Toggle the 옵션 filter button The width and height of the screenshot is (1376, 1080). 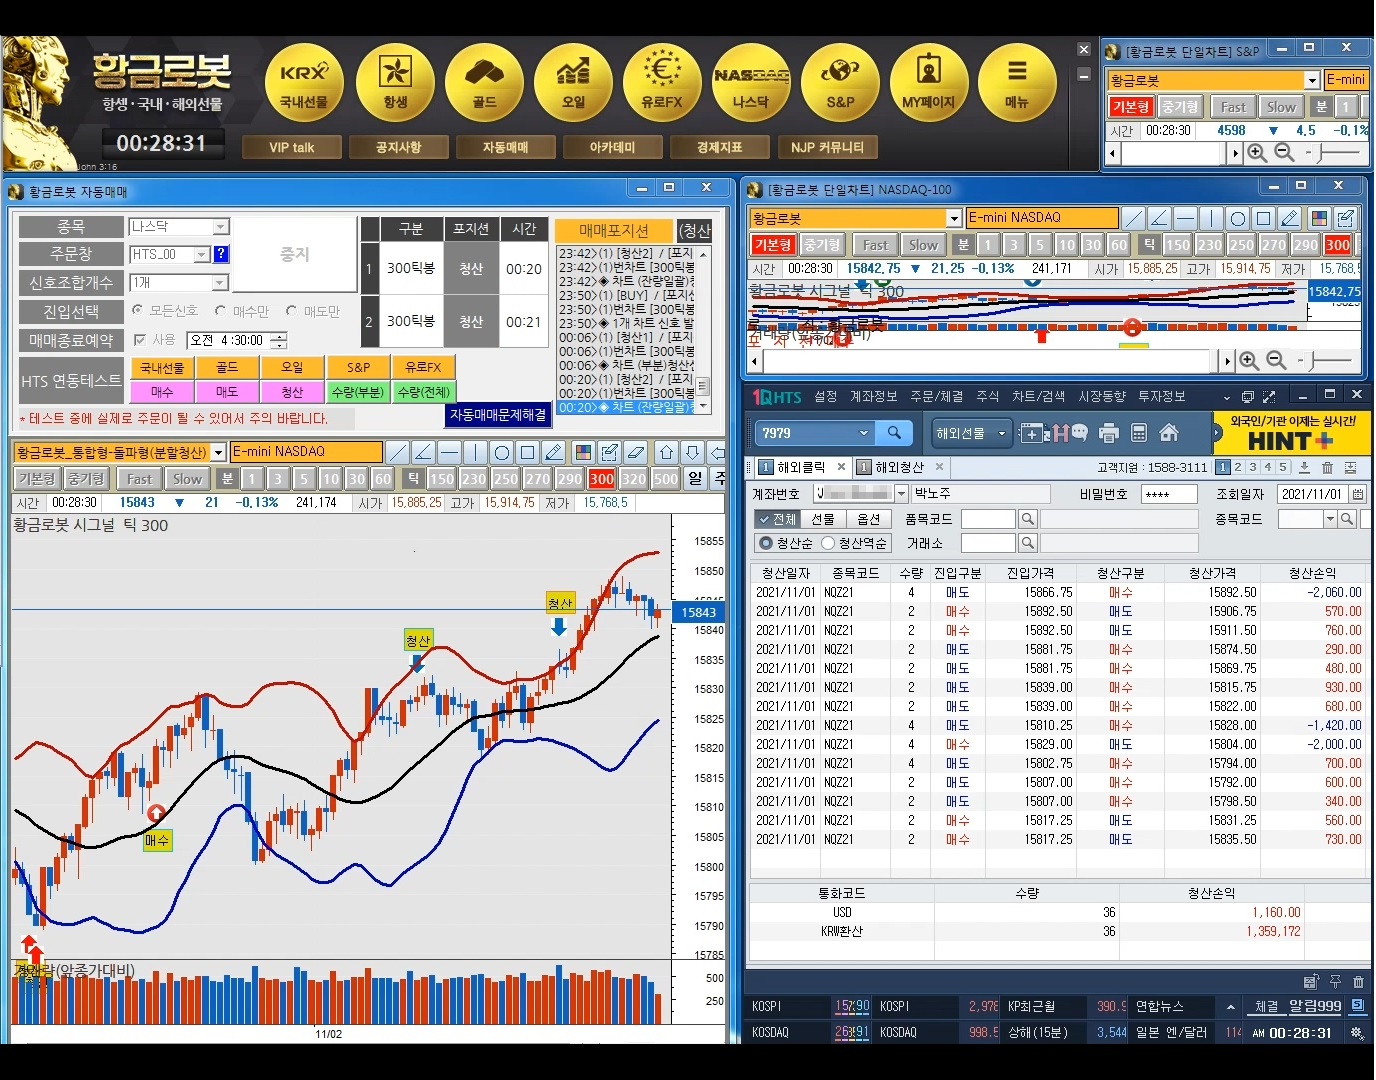869,519
